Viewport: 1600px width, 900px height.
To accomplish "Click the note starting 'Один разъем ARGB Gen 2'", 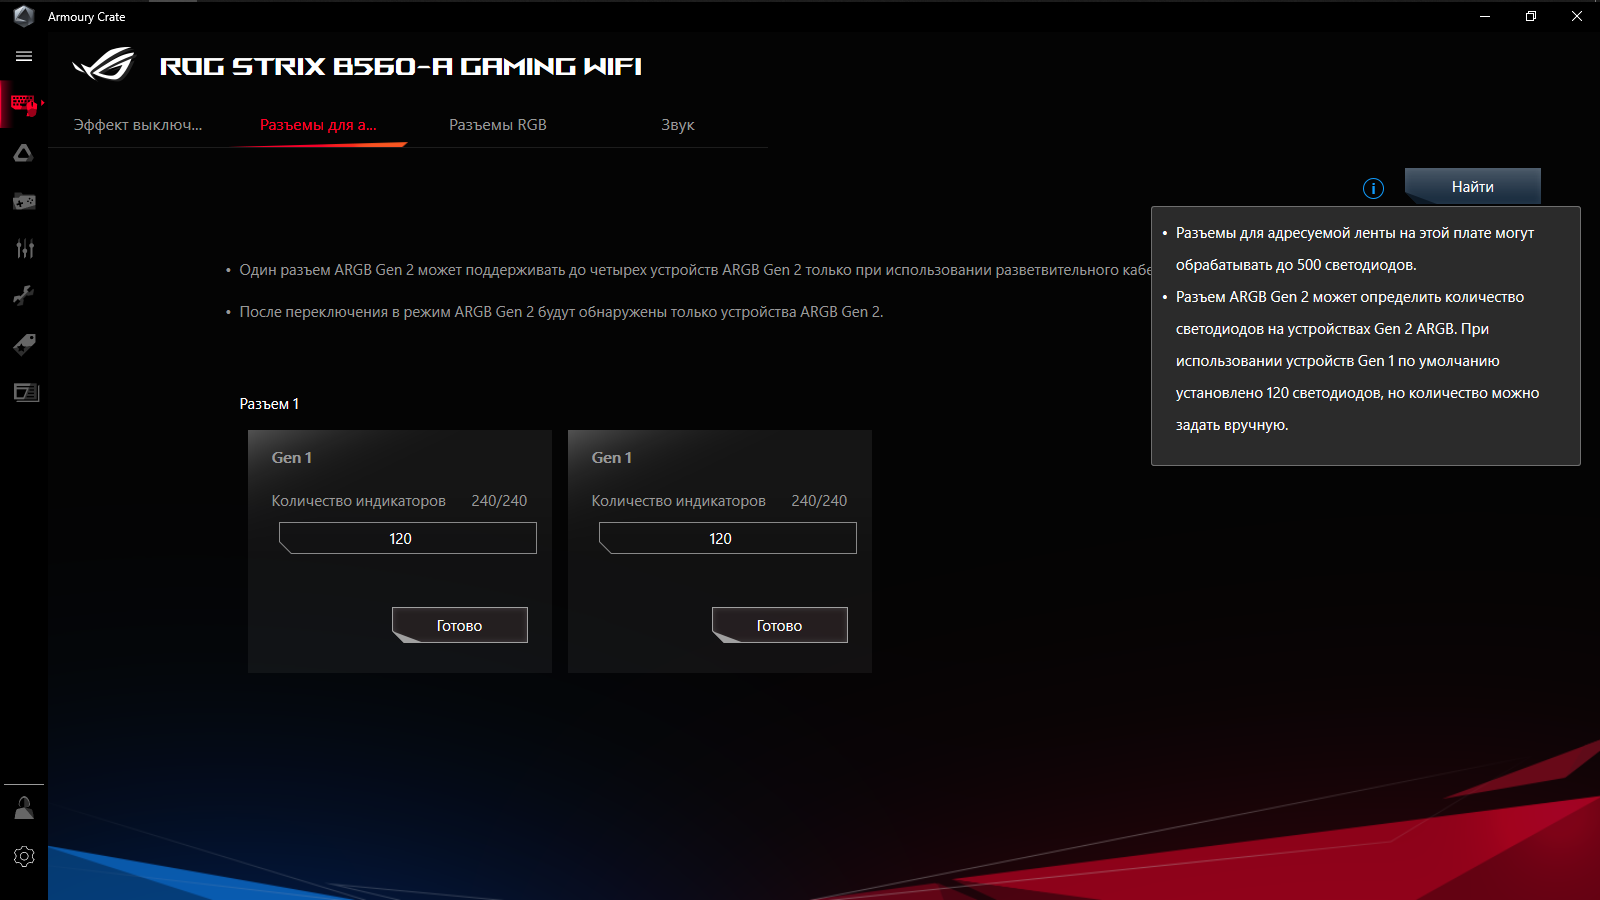I will click(x=695, y=270).
